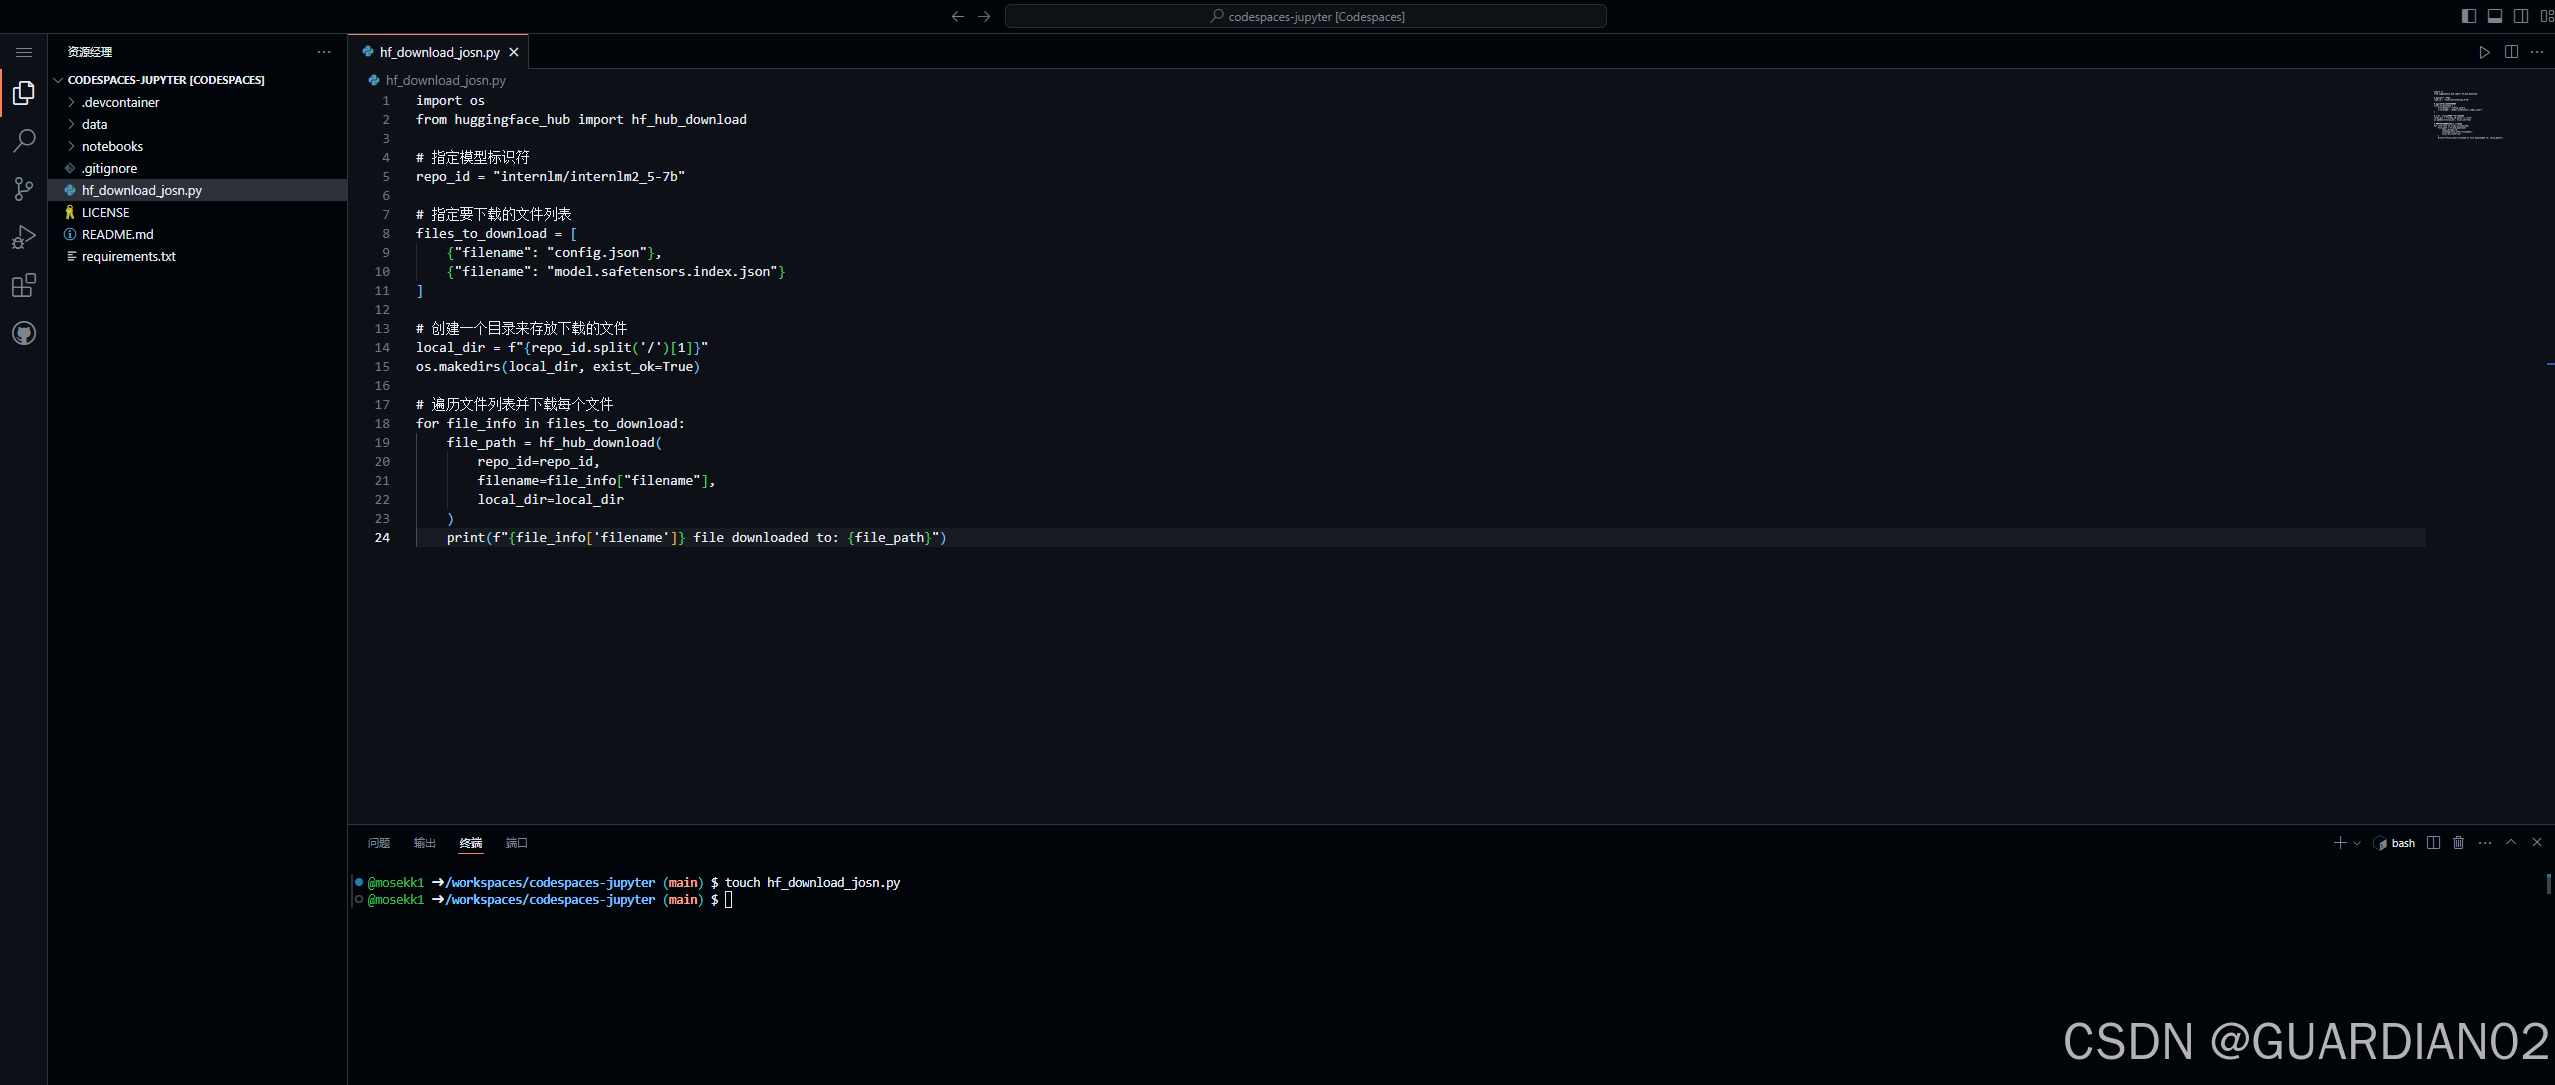Open the Source Control view
The image size is (2555, 1085).
(24, 189)
